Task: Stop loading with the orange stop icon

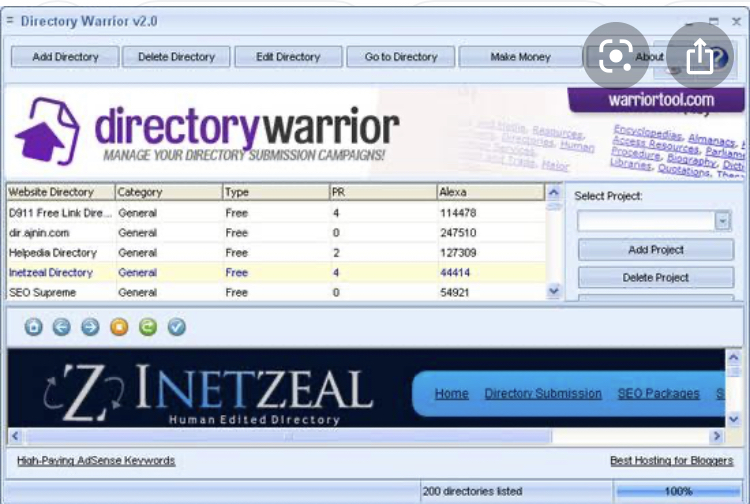Action: (x=119, y=327)
